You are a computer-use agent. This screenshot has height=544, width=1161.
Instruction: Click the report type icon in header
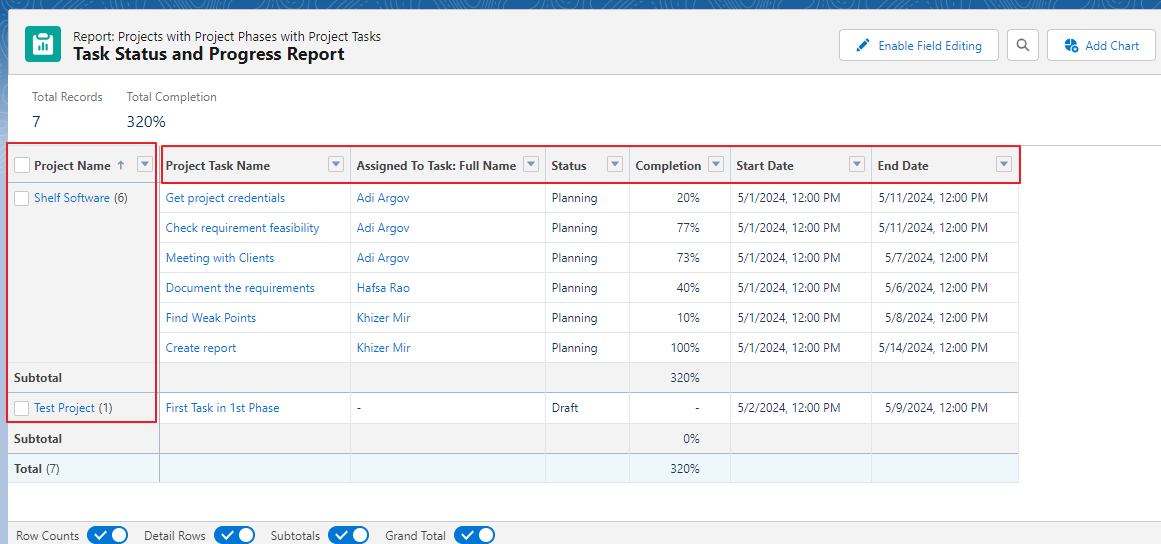point(43,45)
